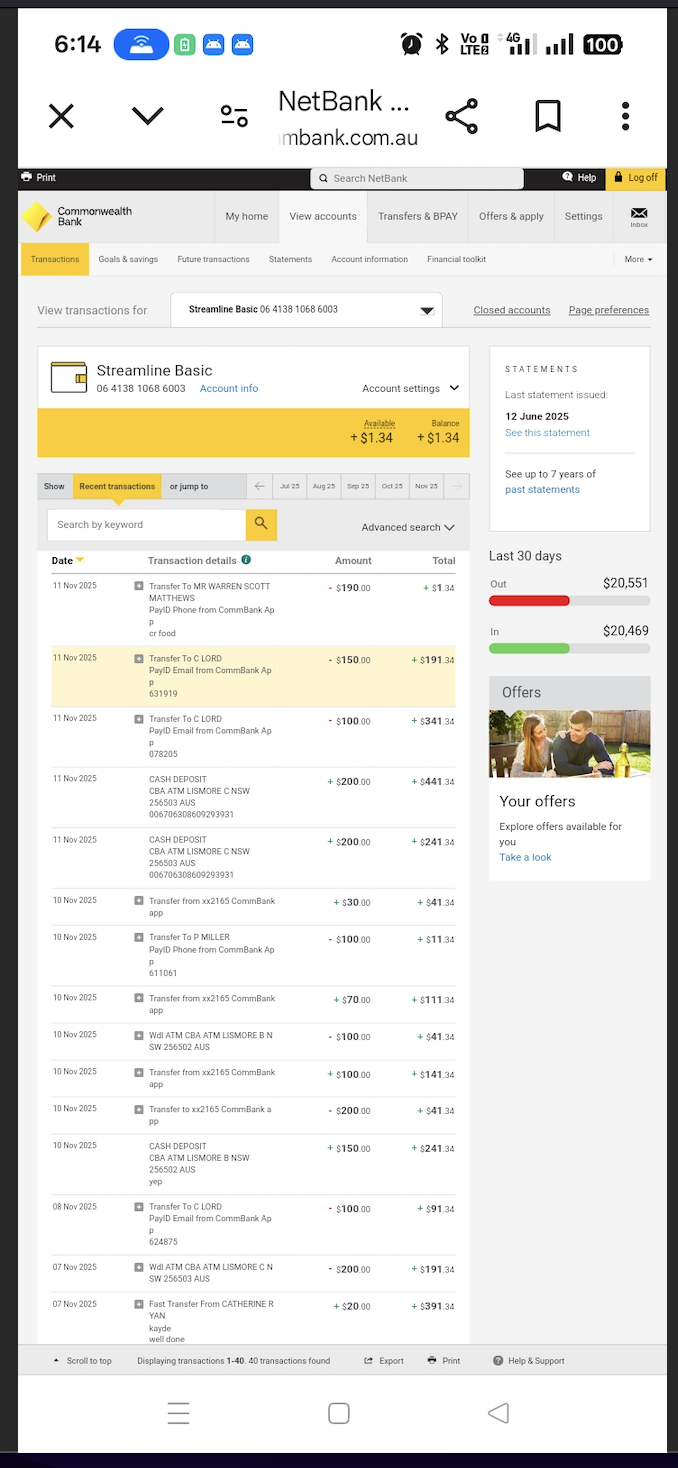Open the My home tab
Screen dimensions: 678x1468
247,216
